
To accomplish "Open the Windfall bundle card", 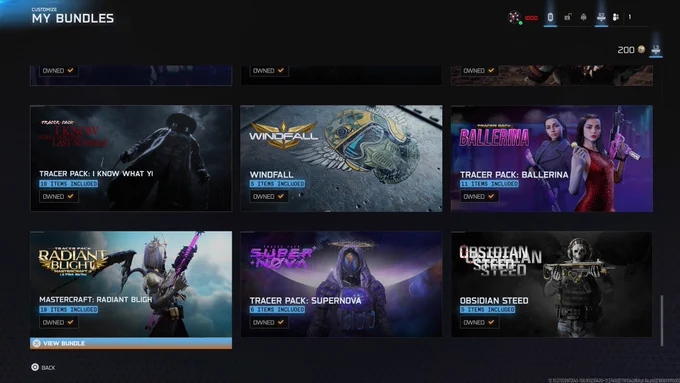I will click(x=341, y=158).
